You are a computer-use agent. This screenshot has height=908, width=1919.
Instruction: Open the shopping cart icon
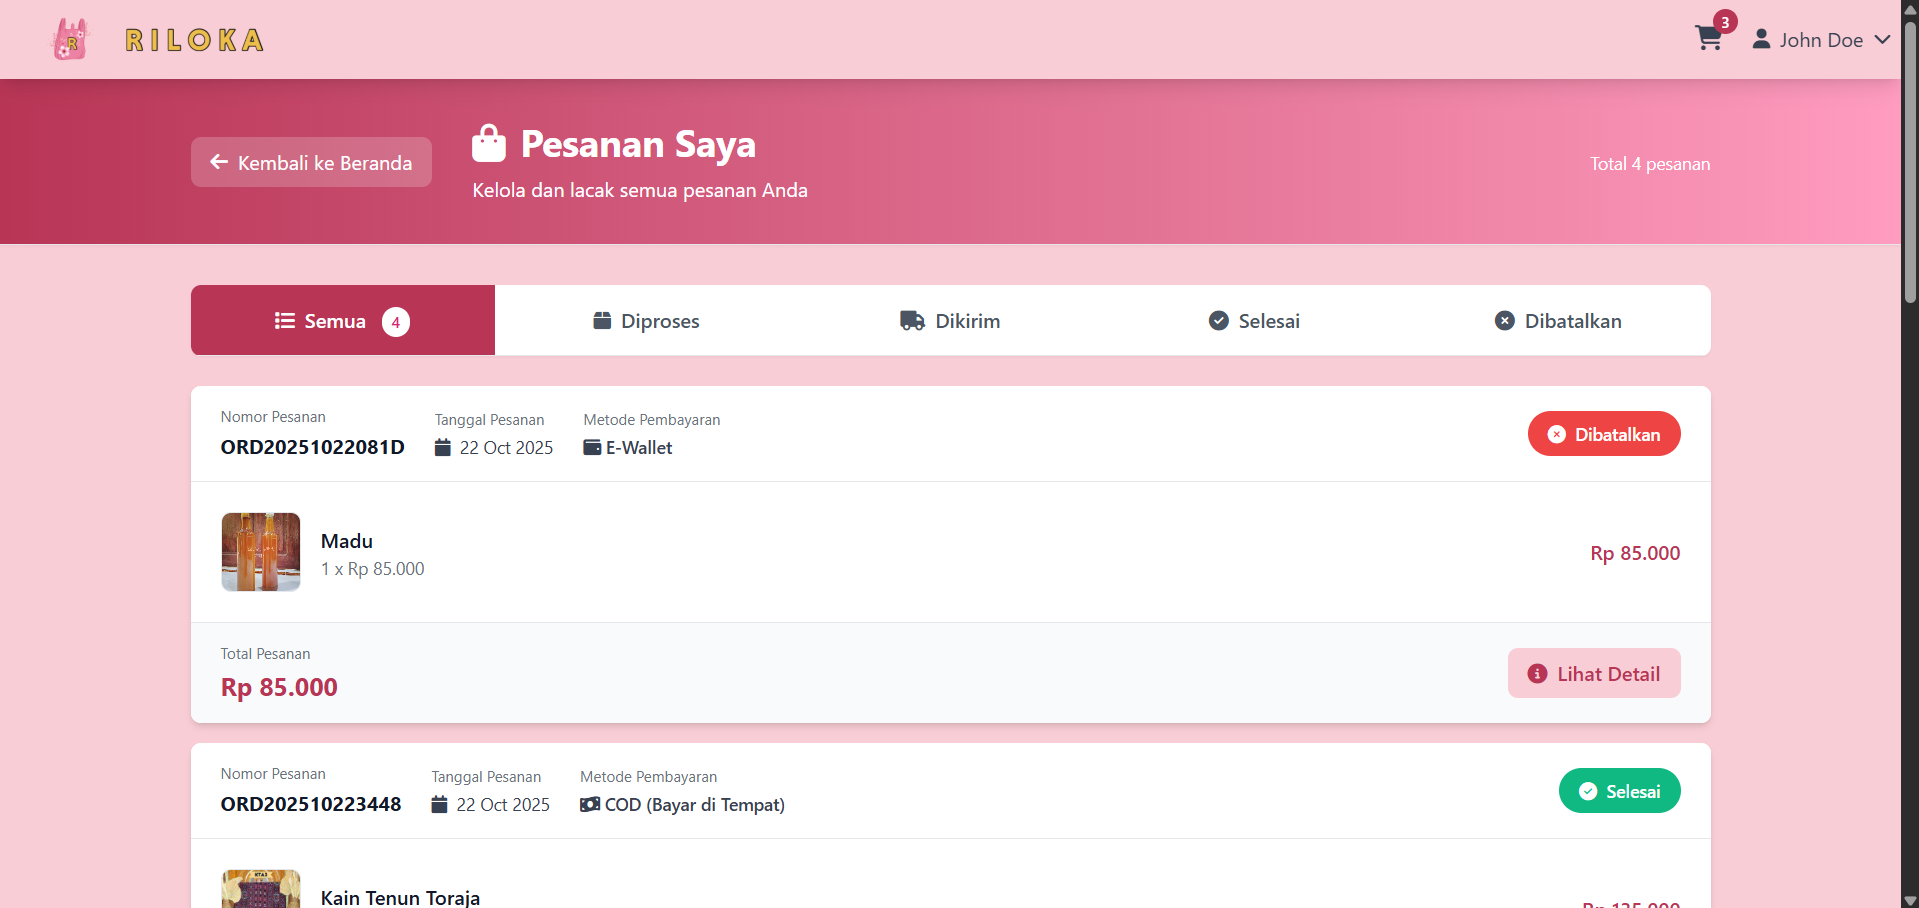1708,40
